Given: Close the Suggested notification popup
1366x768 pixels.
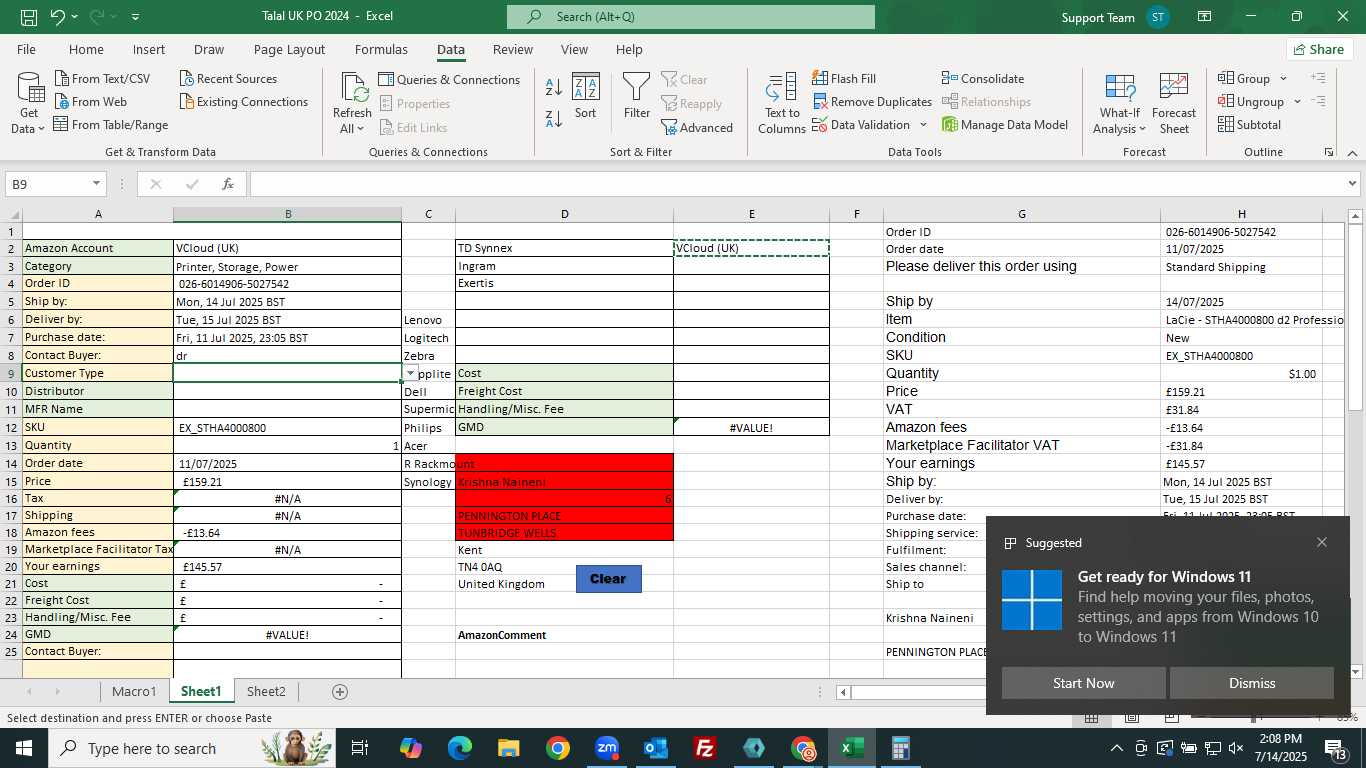Looking at the screenshot, I should (1322, 542).
